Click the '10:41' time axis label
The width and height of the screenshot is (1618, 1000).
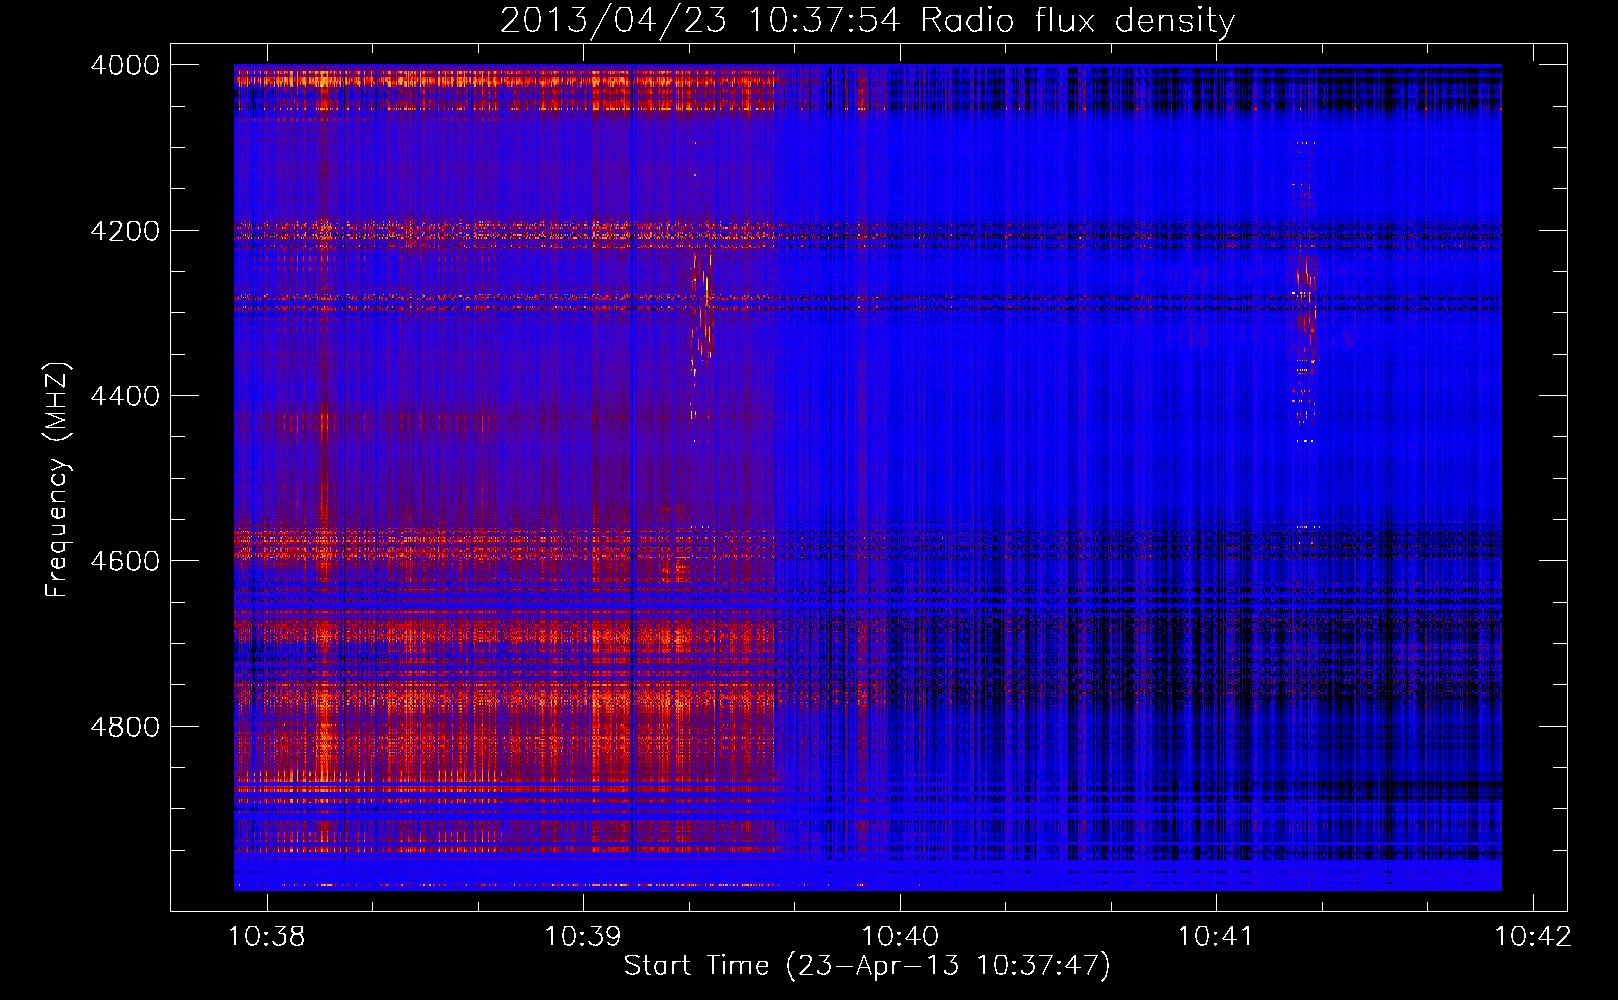pos(1216,937)
